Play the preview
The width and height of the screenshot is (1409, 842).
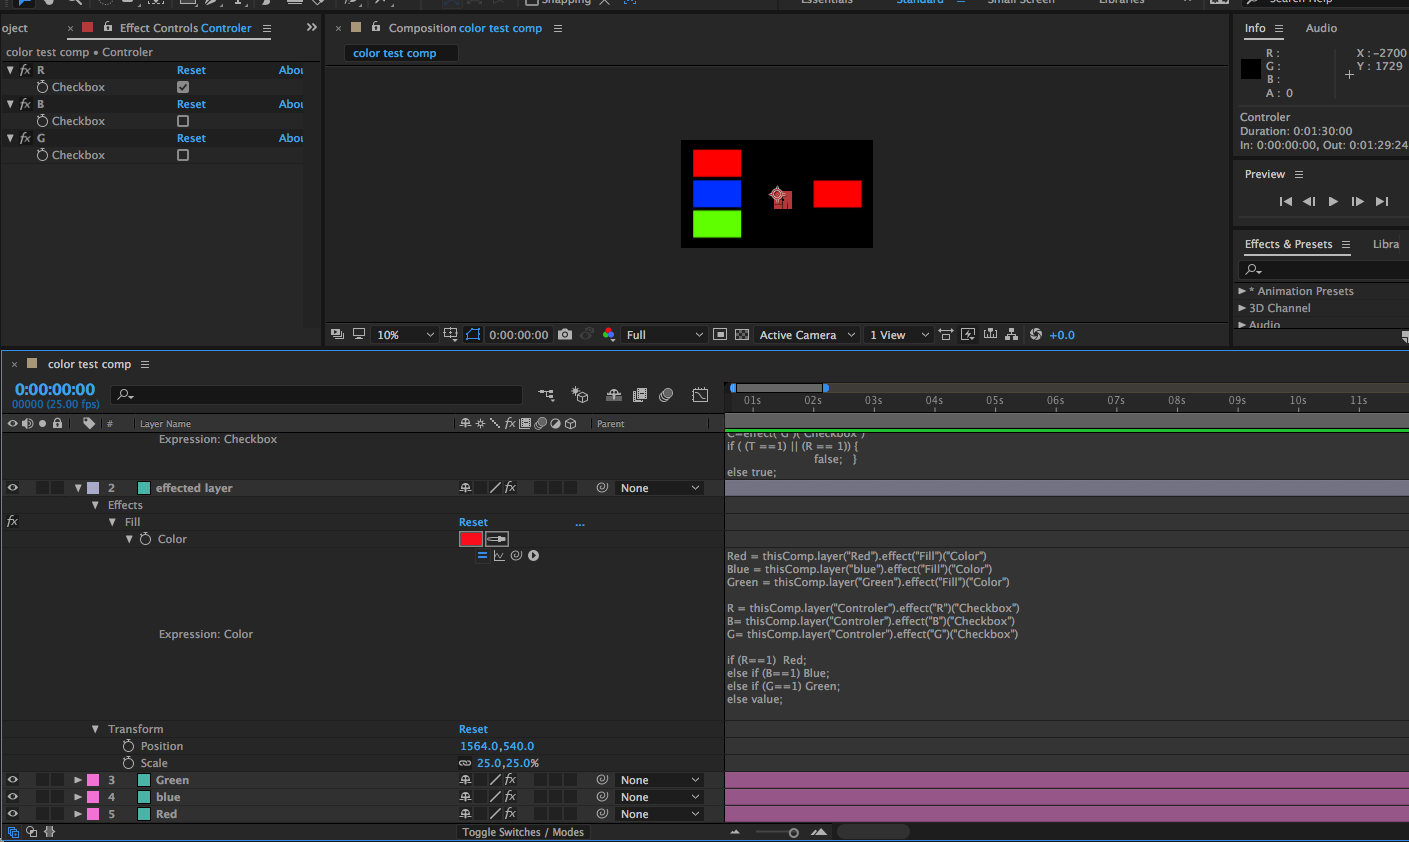[x=1333, y=201]
